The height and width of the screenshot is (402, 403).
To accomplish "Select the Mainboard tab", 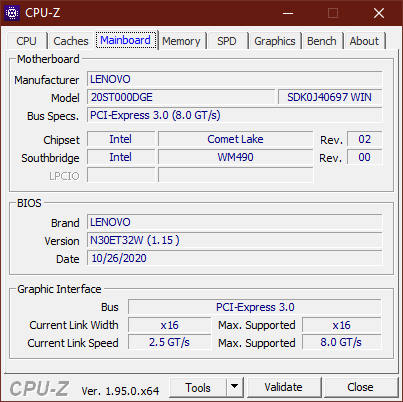I will click(125, 40).
